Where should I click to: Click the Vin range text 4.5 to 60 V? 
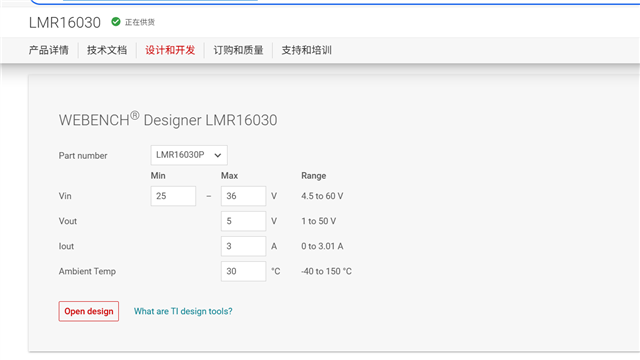pos(322,196)
